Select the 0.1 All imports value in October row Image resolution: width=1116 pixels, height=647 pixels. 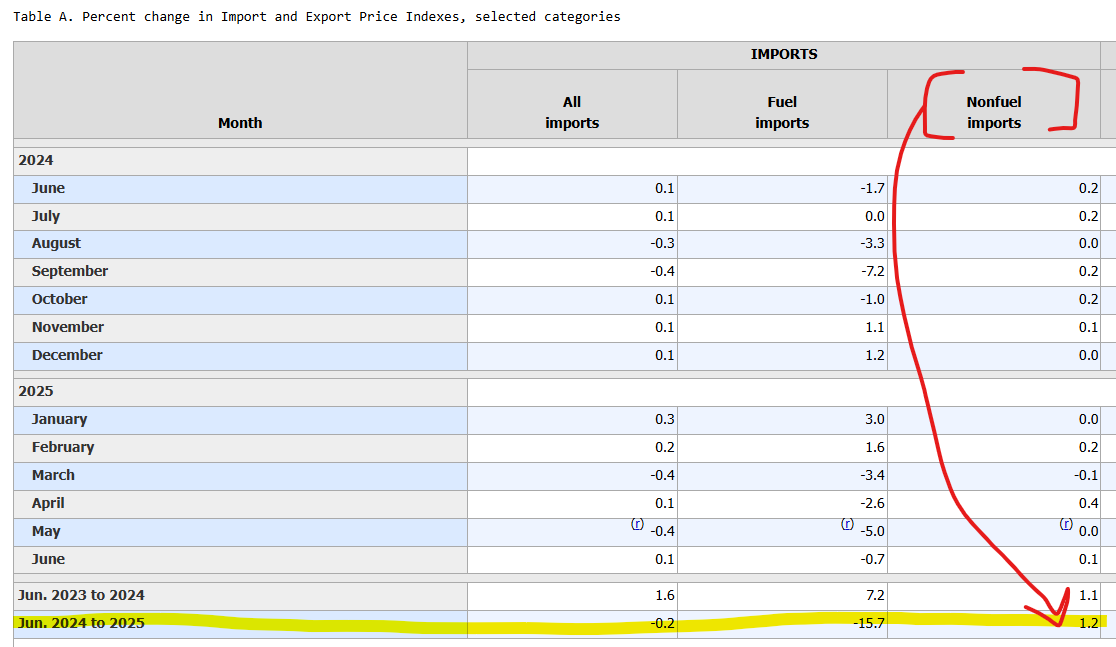(665, 299)
